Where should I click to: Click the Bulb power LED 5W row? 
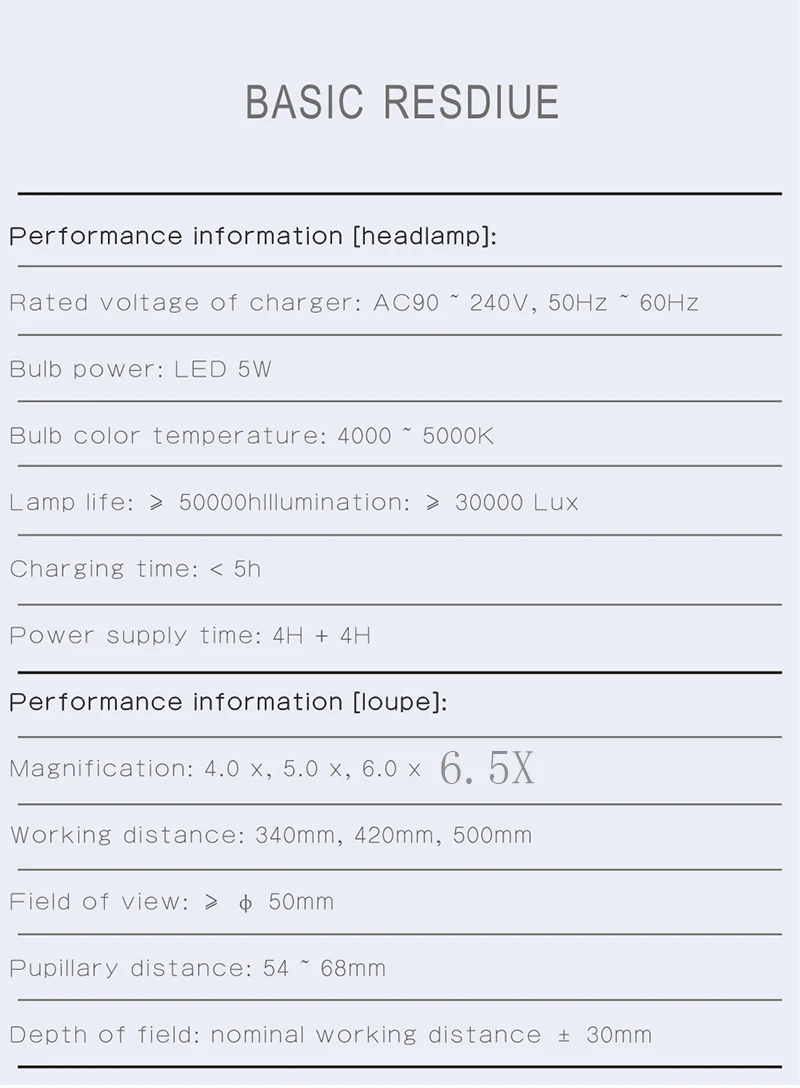[x=140, y=370]
